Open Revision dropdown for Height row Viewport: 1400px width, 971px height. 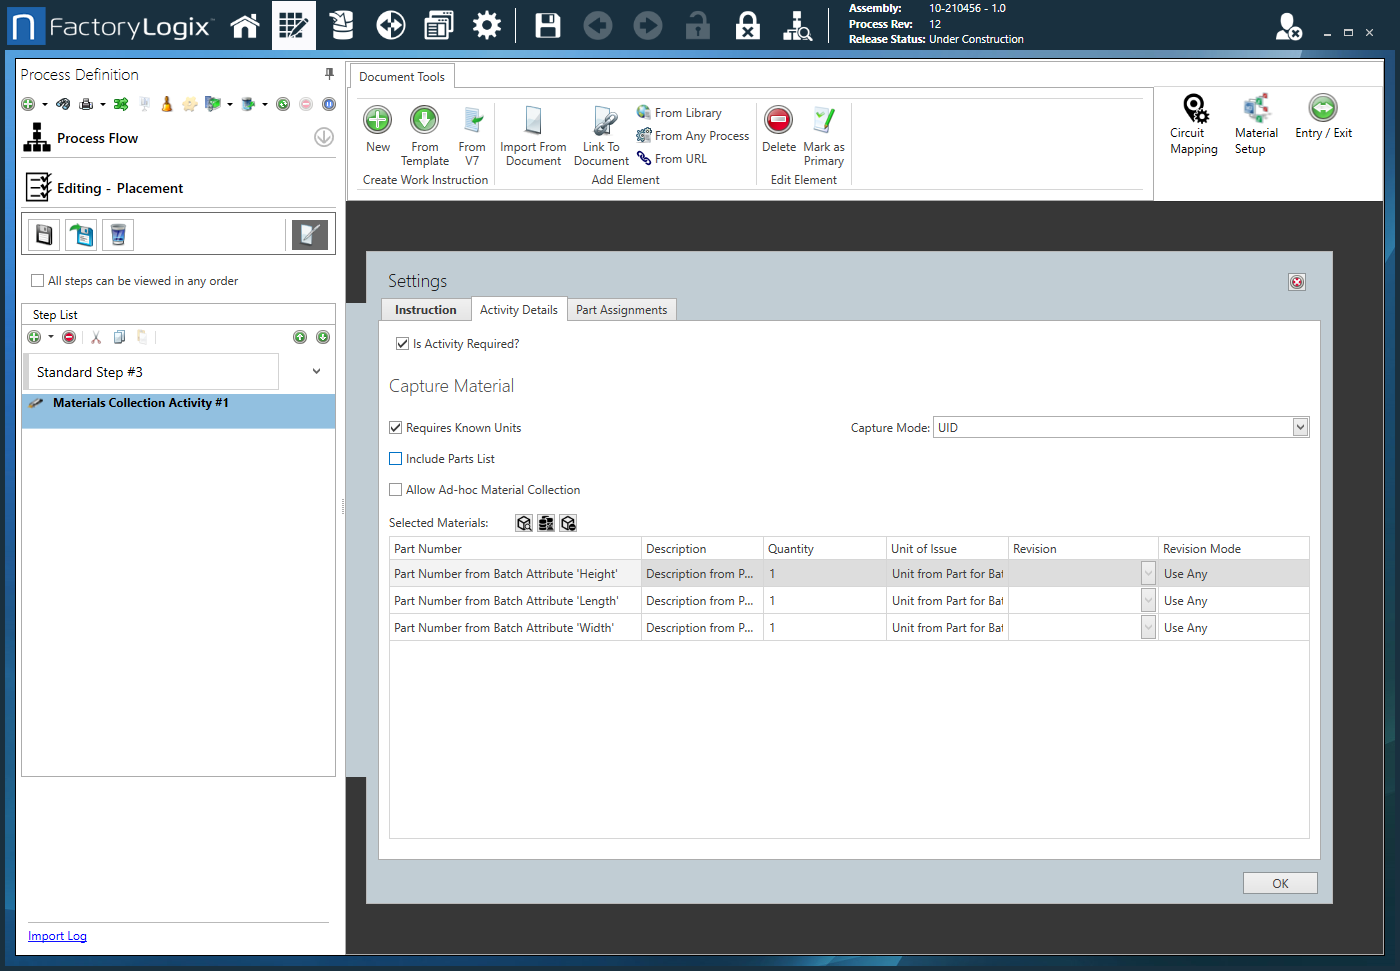pyautogui.click(x=1148, y=574)
